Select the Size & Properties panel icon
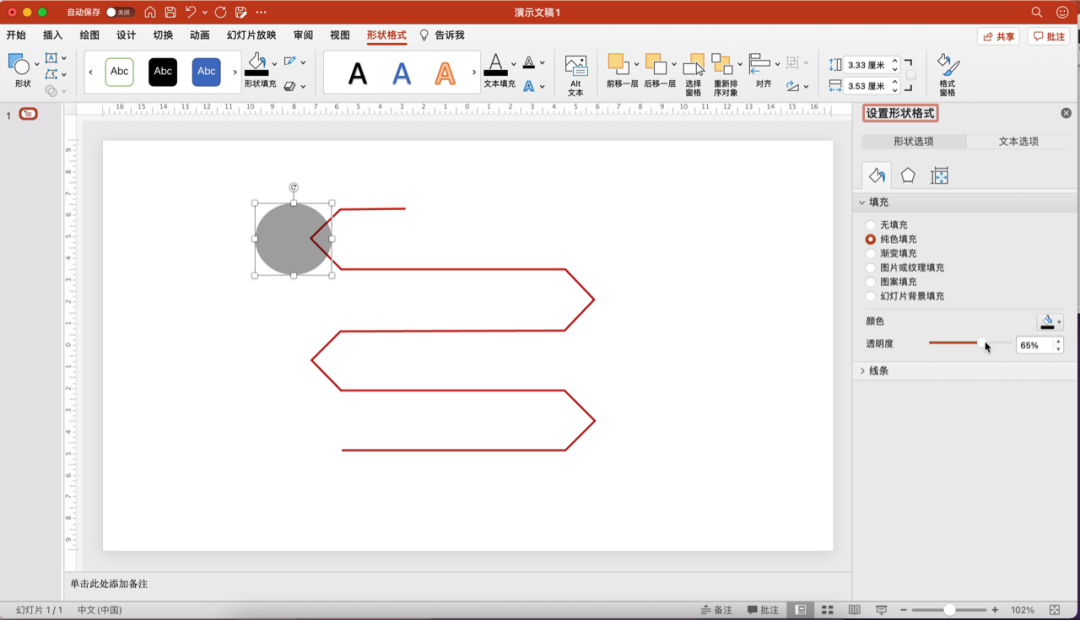Viewport: 1080px width, 620px height. pyautogui.click(x=939, y=176)
